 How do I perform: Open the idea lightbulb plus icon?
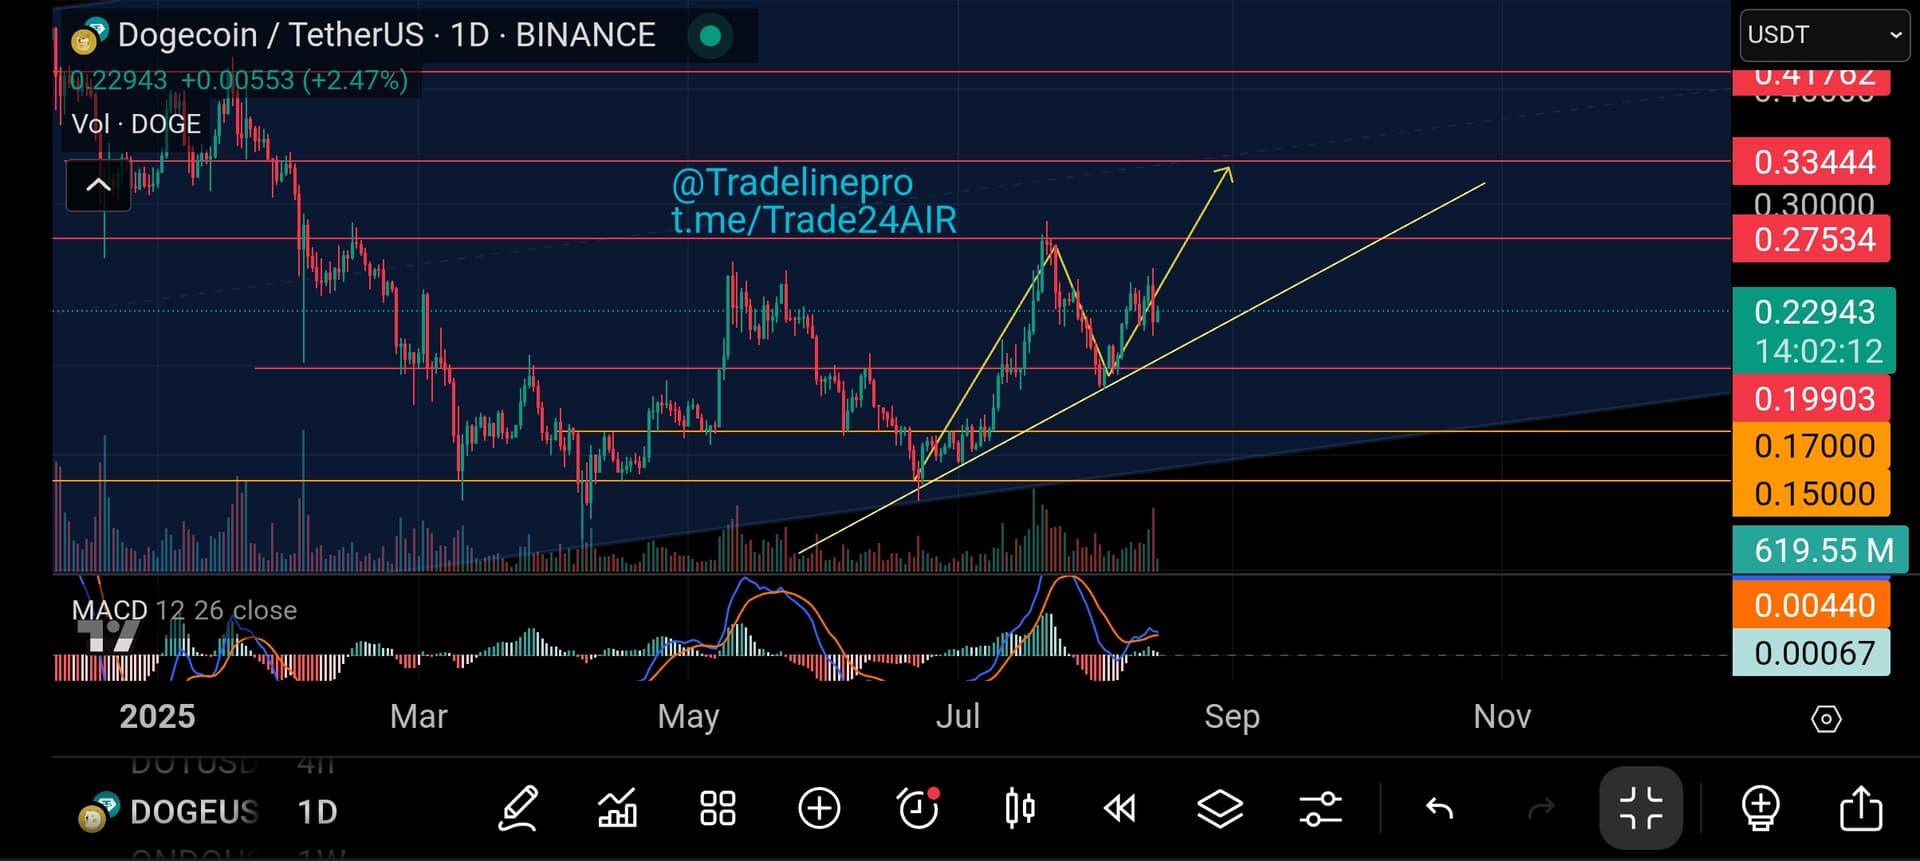pos(1760,808)
